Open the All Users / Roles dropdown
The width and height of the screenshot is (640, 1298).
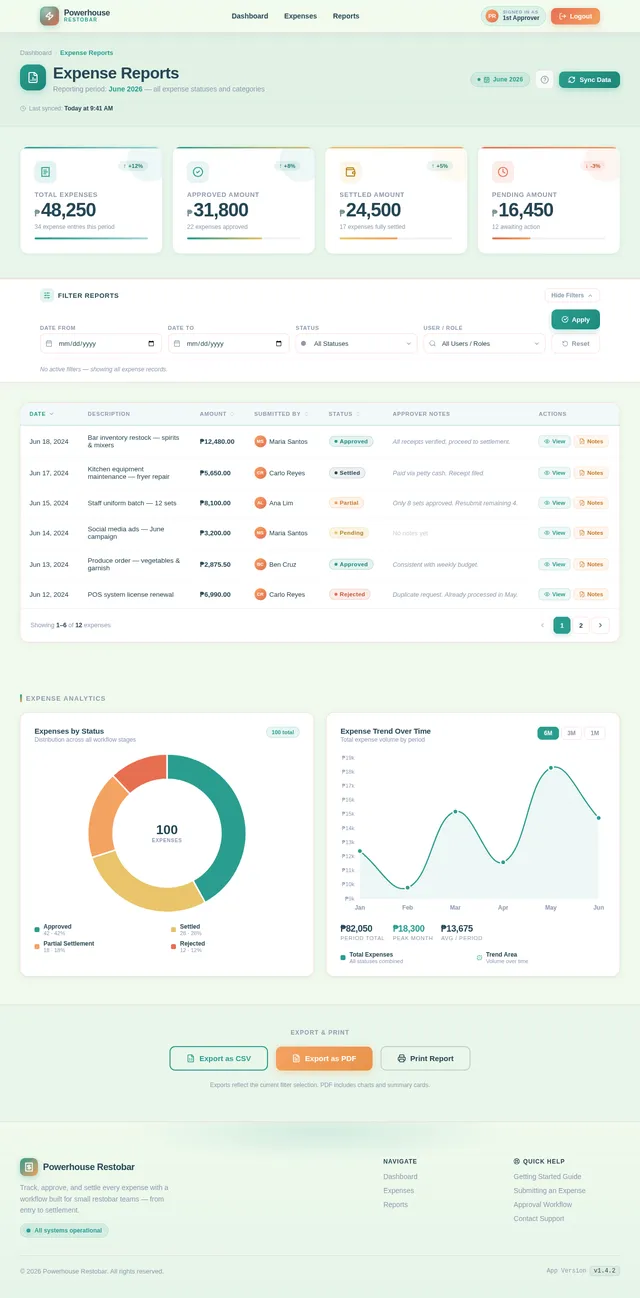(x=484, y=343)
